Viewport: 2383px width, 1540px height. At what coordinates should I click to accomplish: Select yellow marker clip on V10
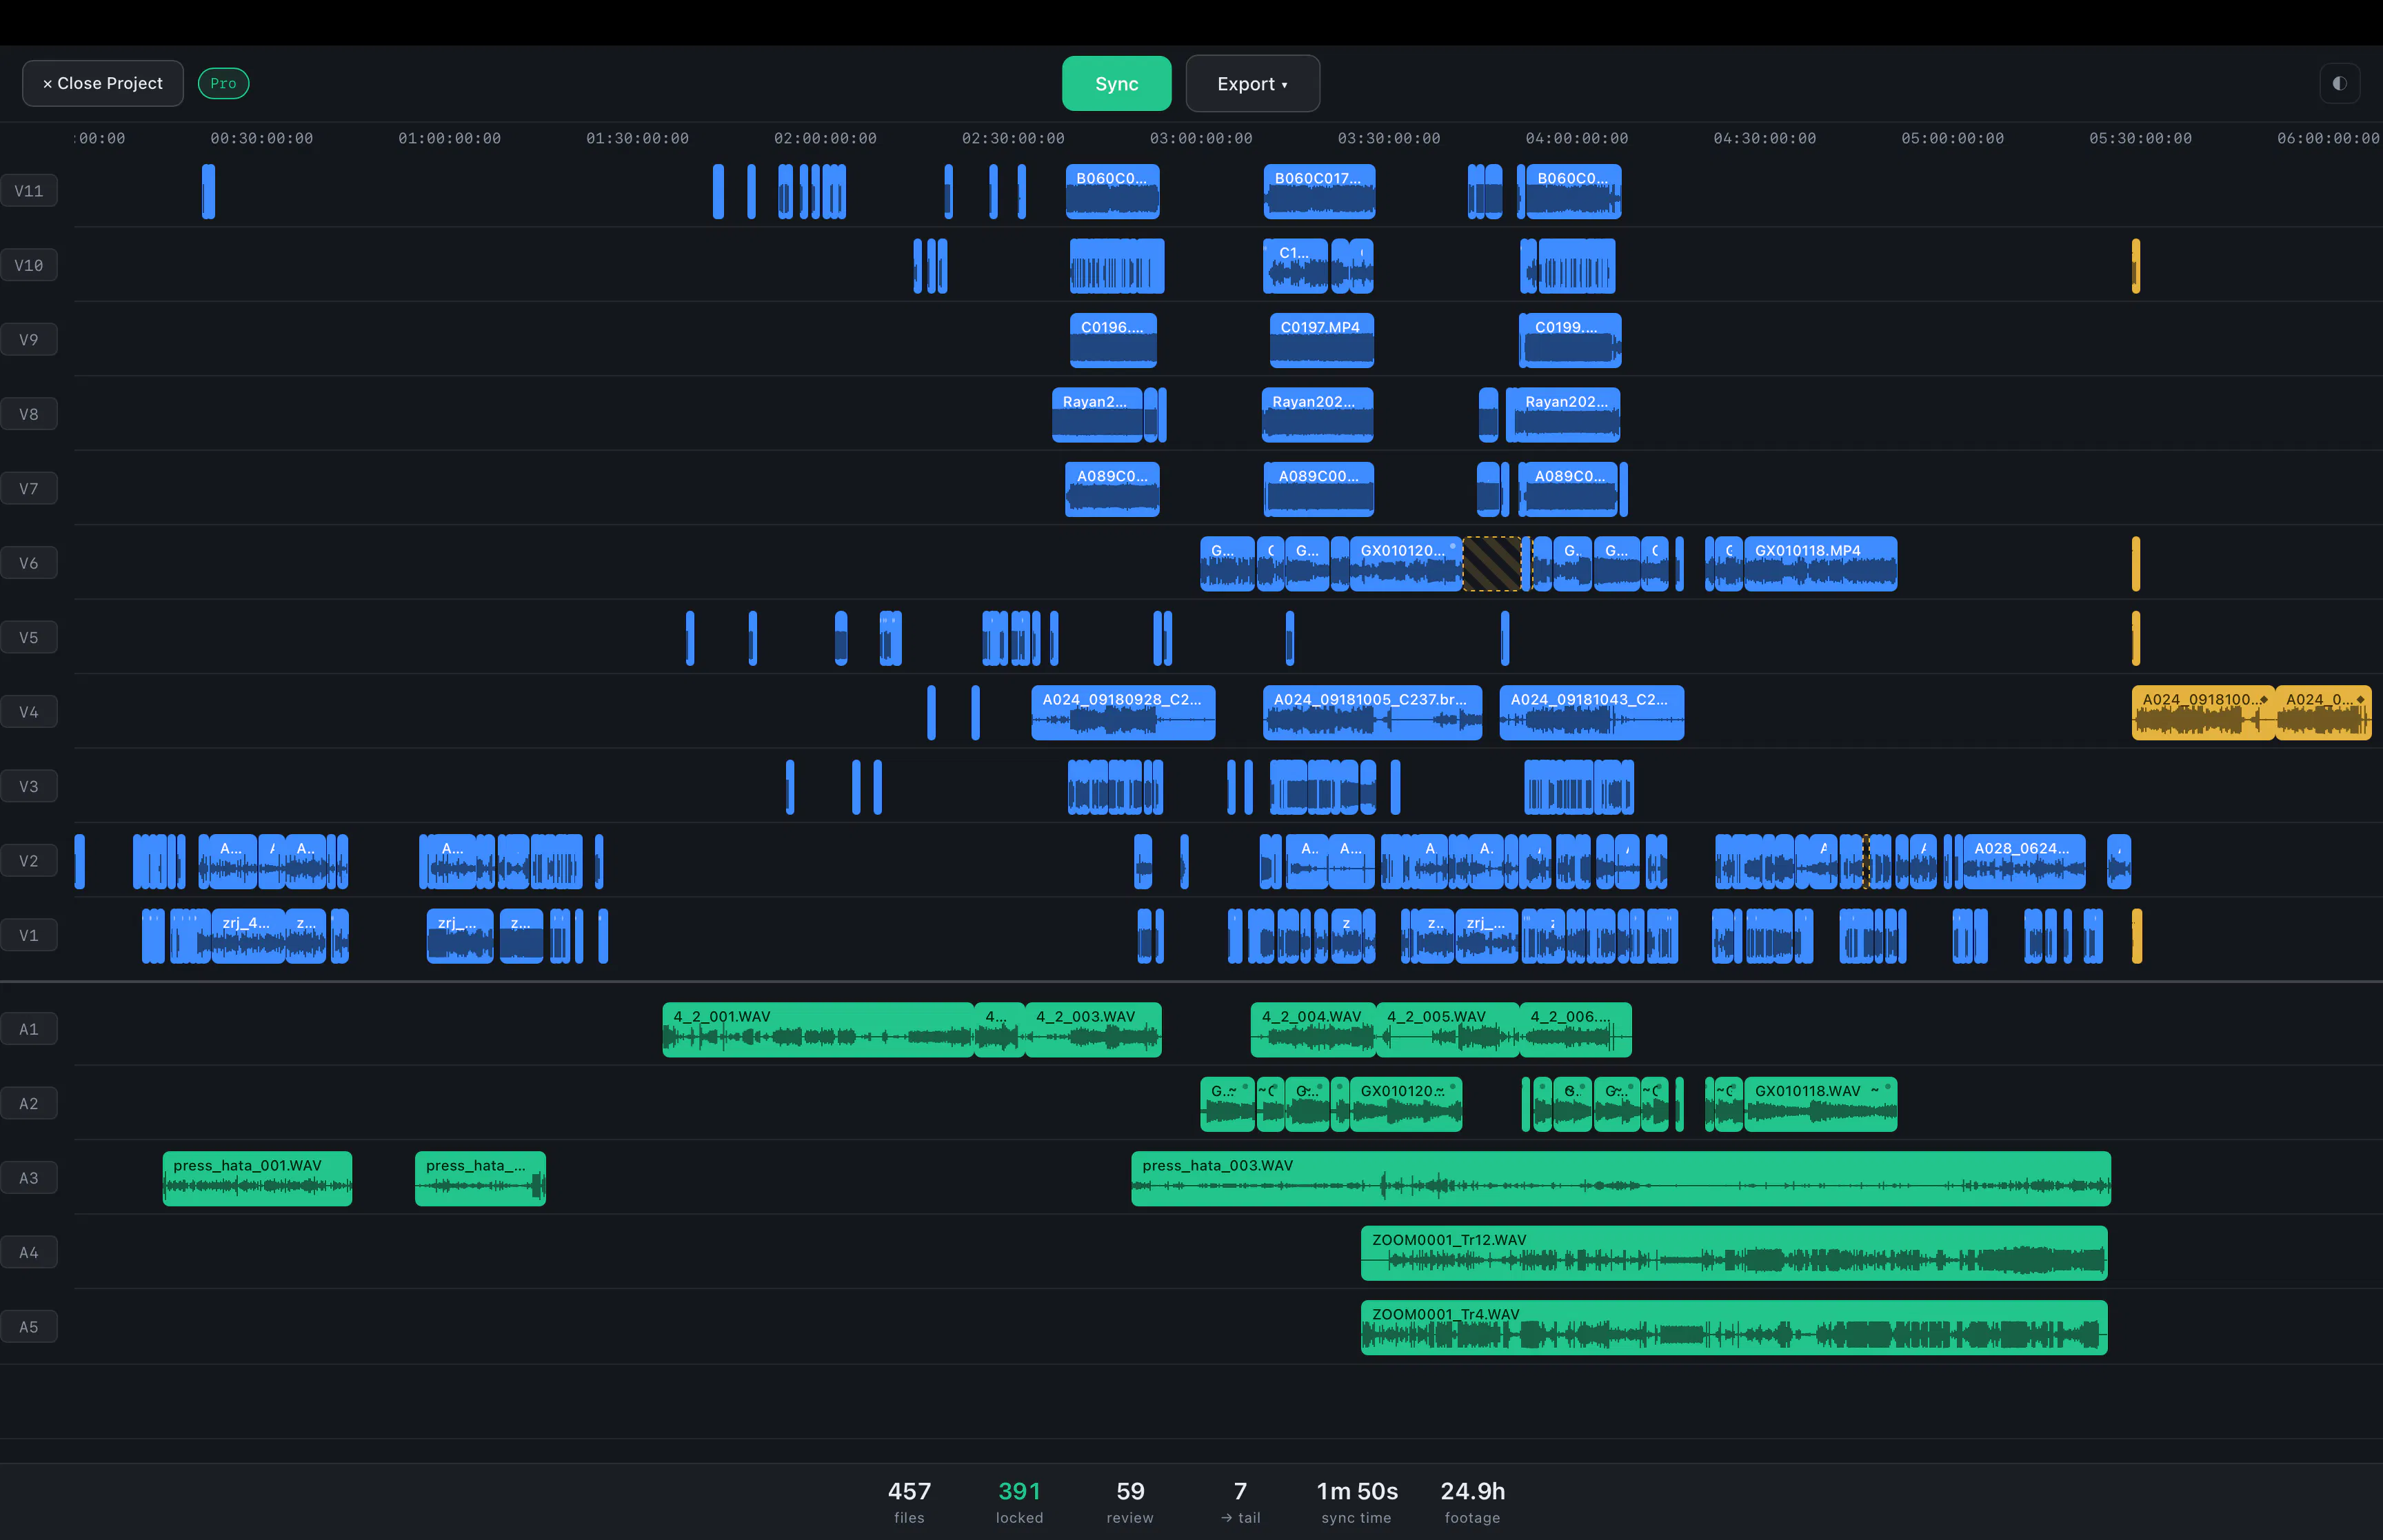(2135, 266)
